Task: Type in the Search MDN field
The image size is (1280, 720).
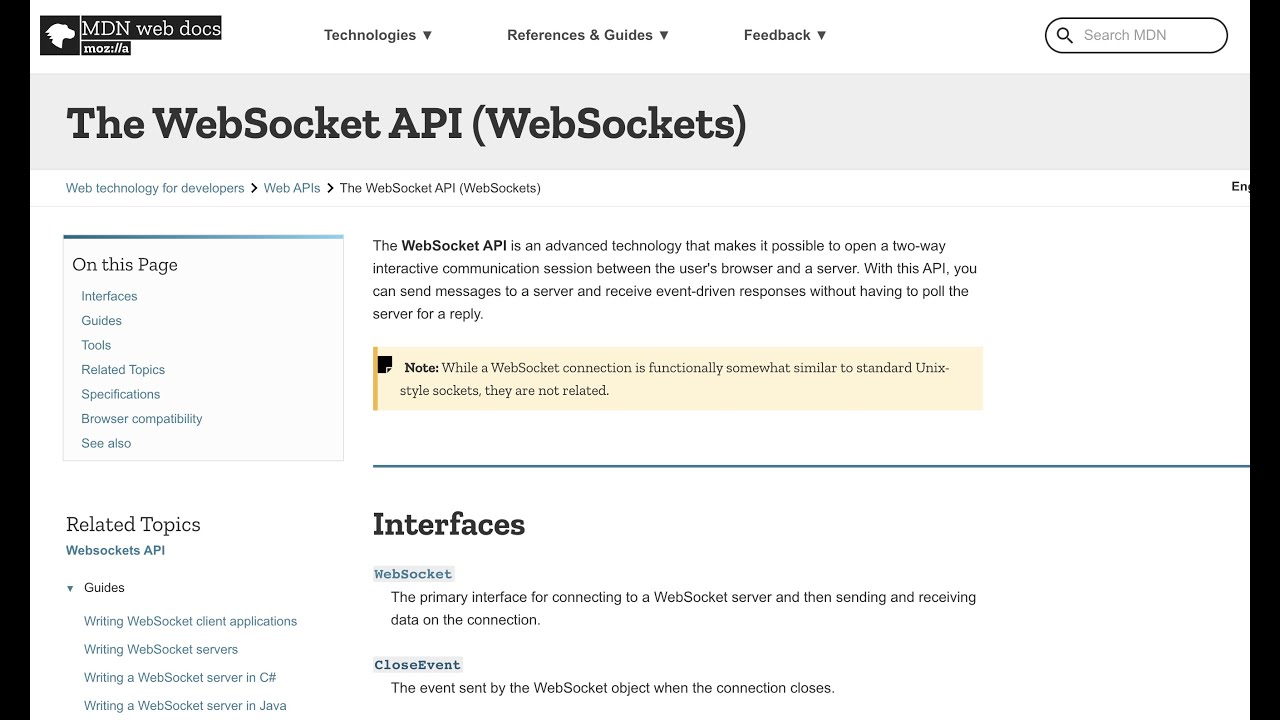Action: (1145, 35)
